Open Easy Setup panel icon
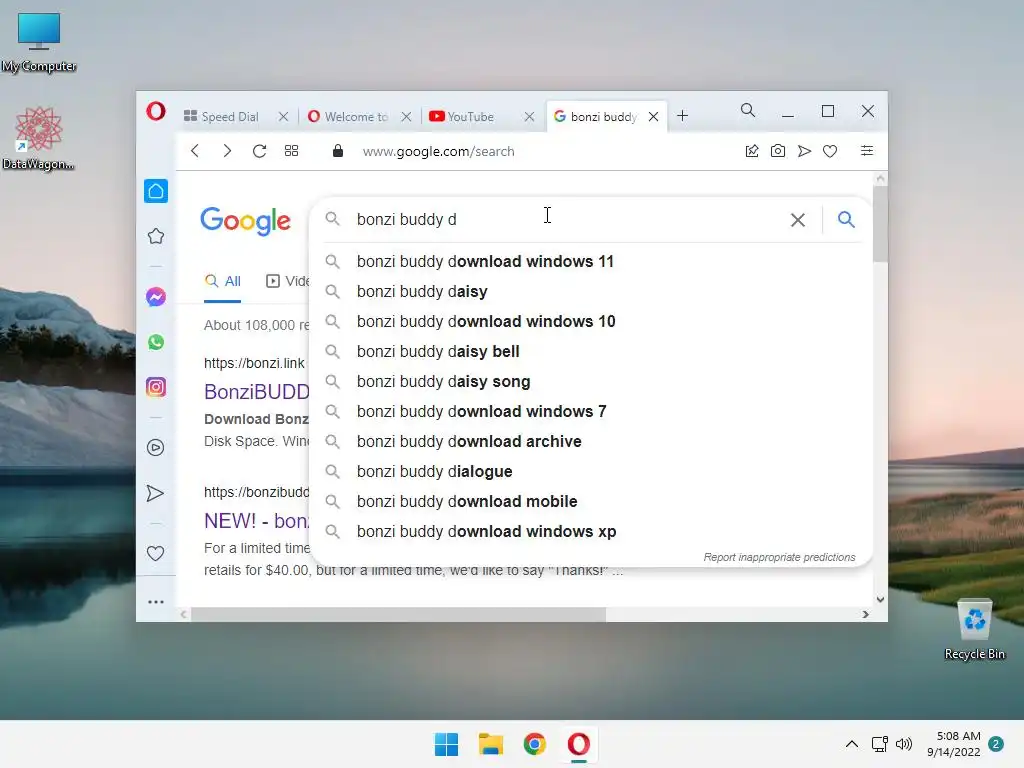The width and height of the screenshot is (1024, 768). 867,151
